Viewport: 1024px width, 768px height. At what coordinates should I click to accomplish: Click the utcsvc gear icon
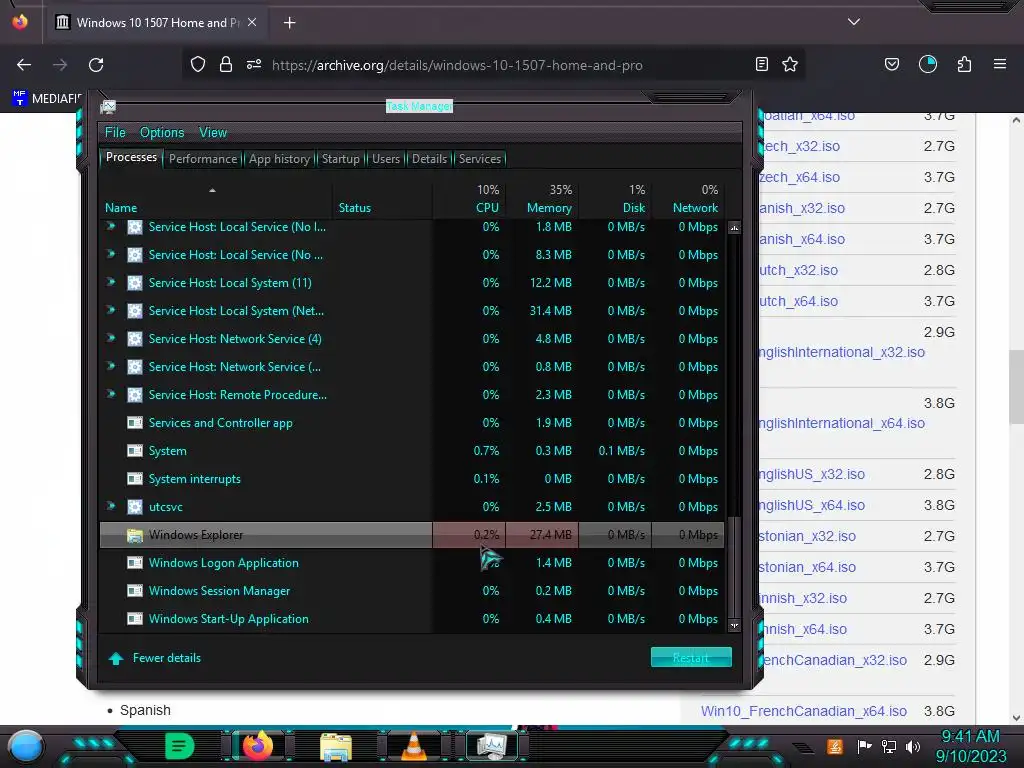[135, 507]
